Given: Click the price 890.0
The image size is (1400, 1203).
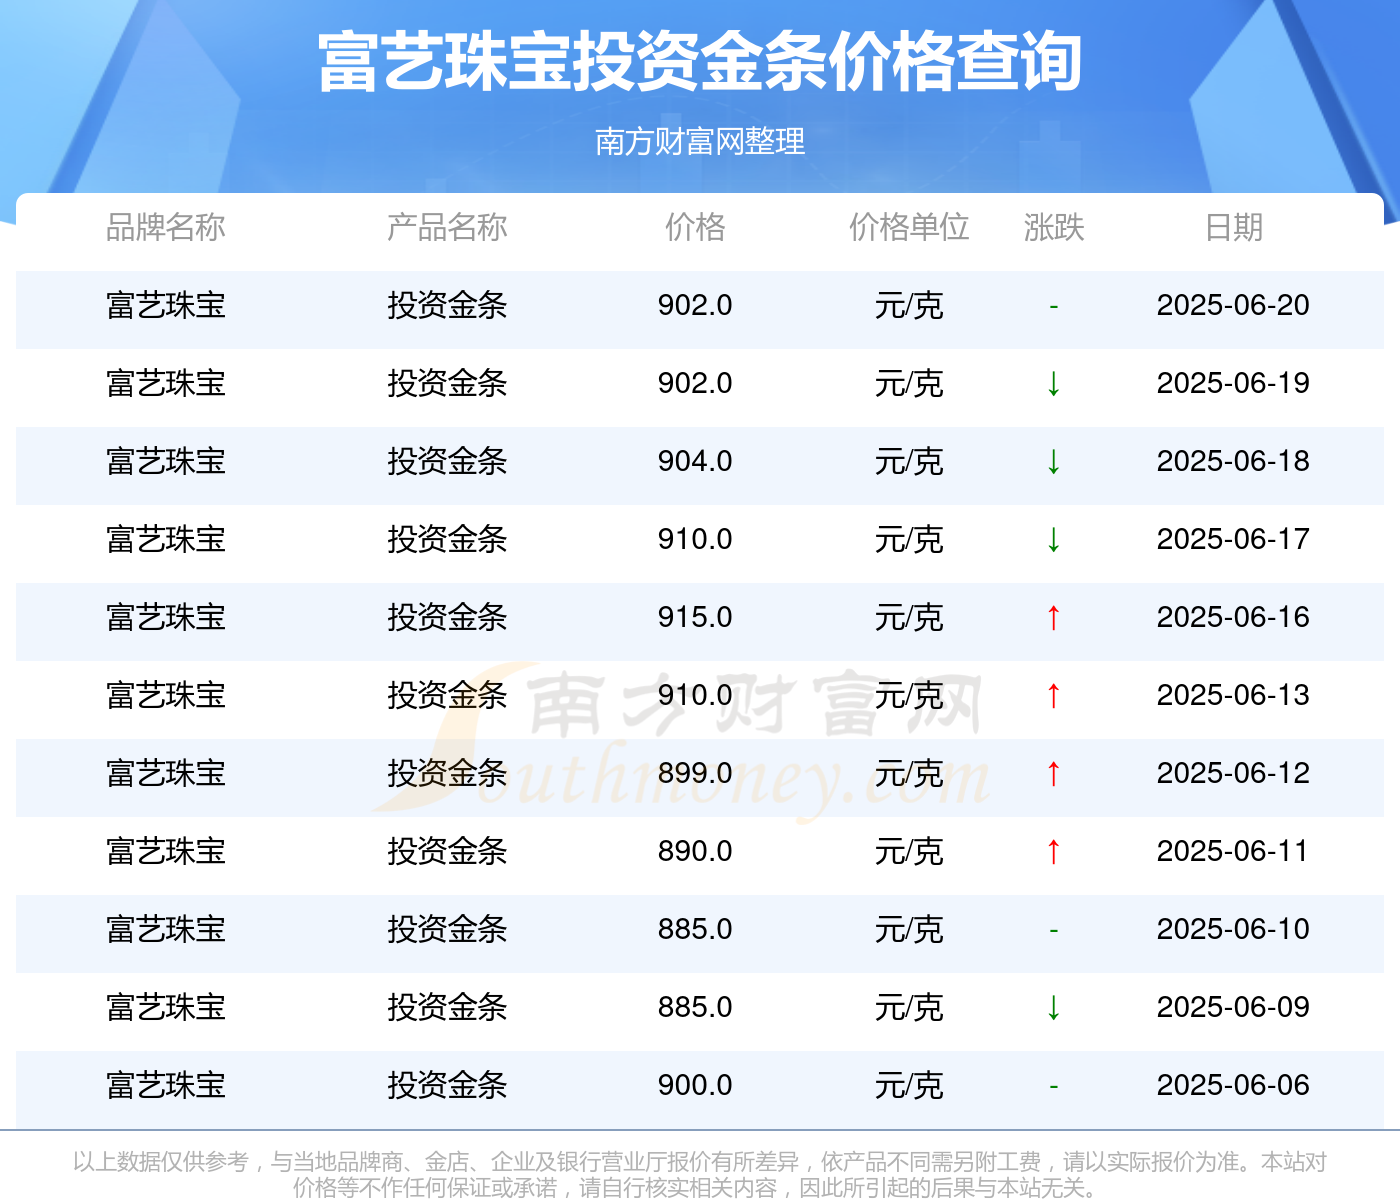Looking at the screenshot, I should (695, 851).
